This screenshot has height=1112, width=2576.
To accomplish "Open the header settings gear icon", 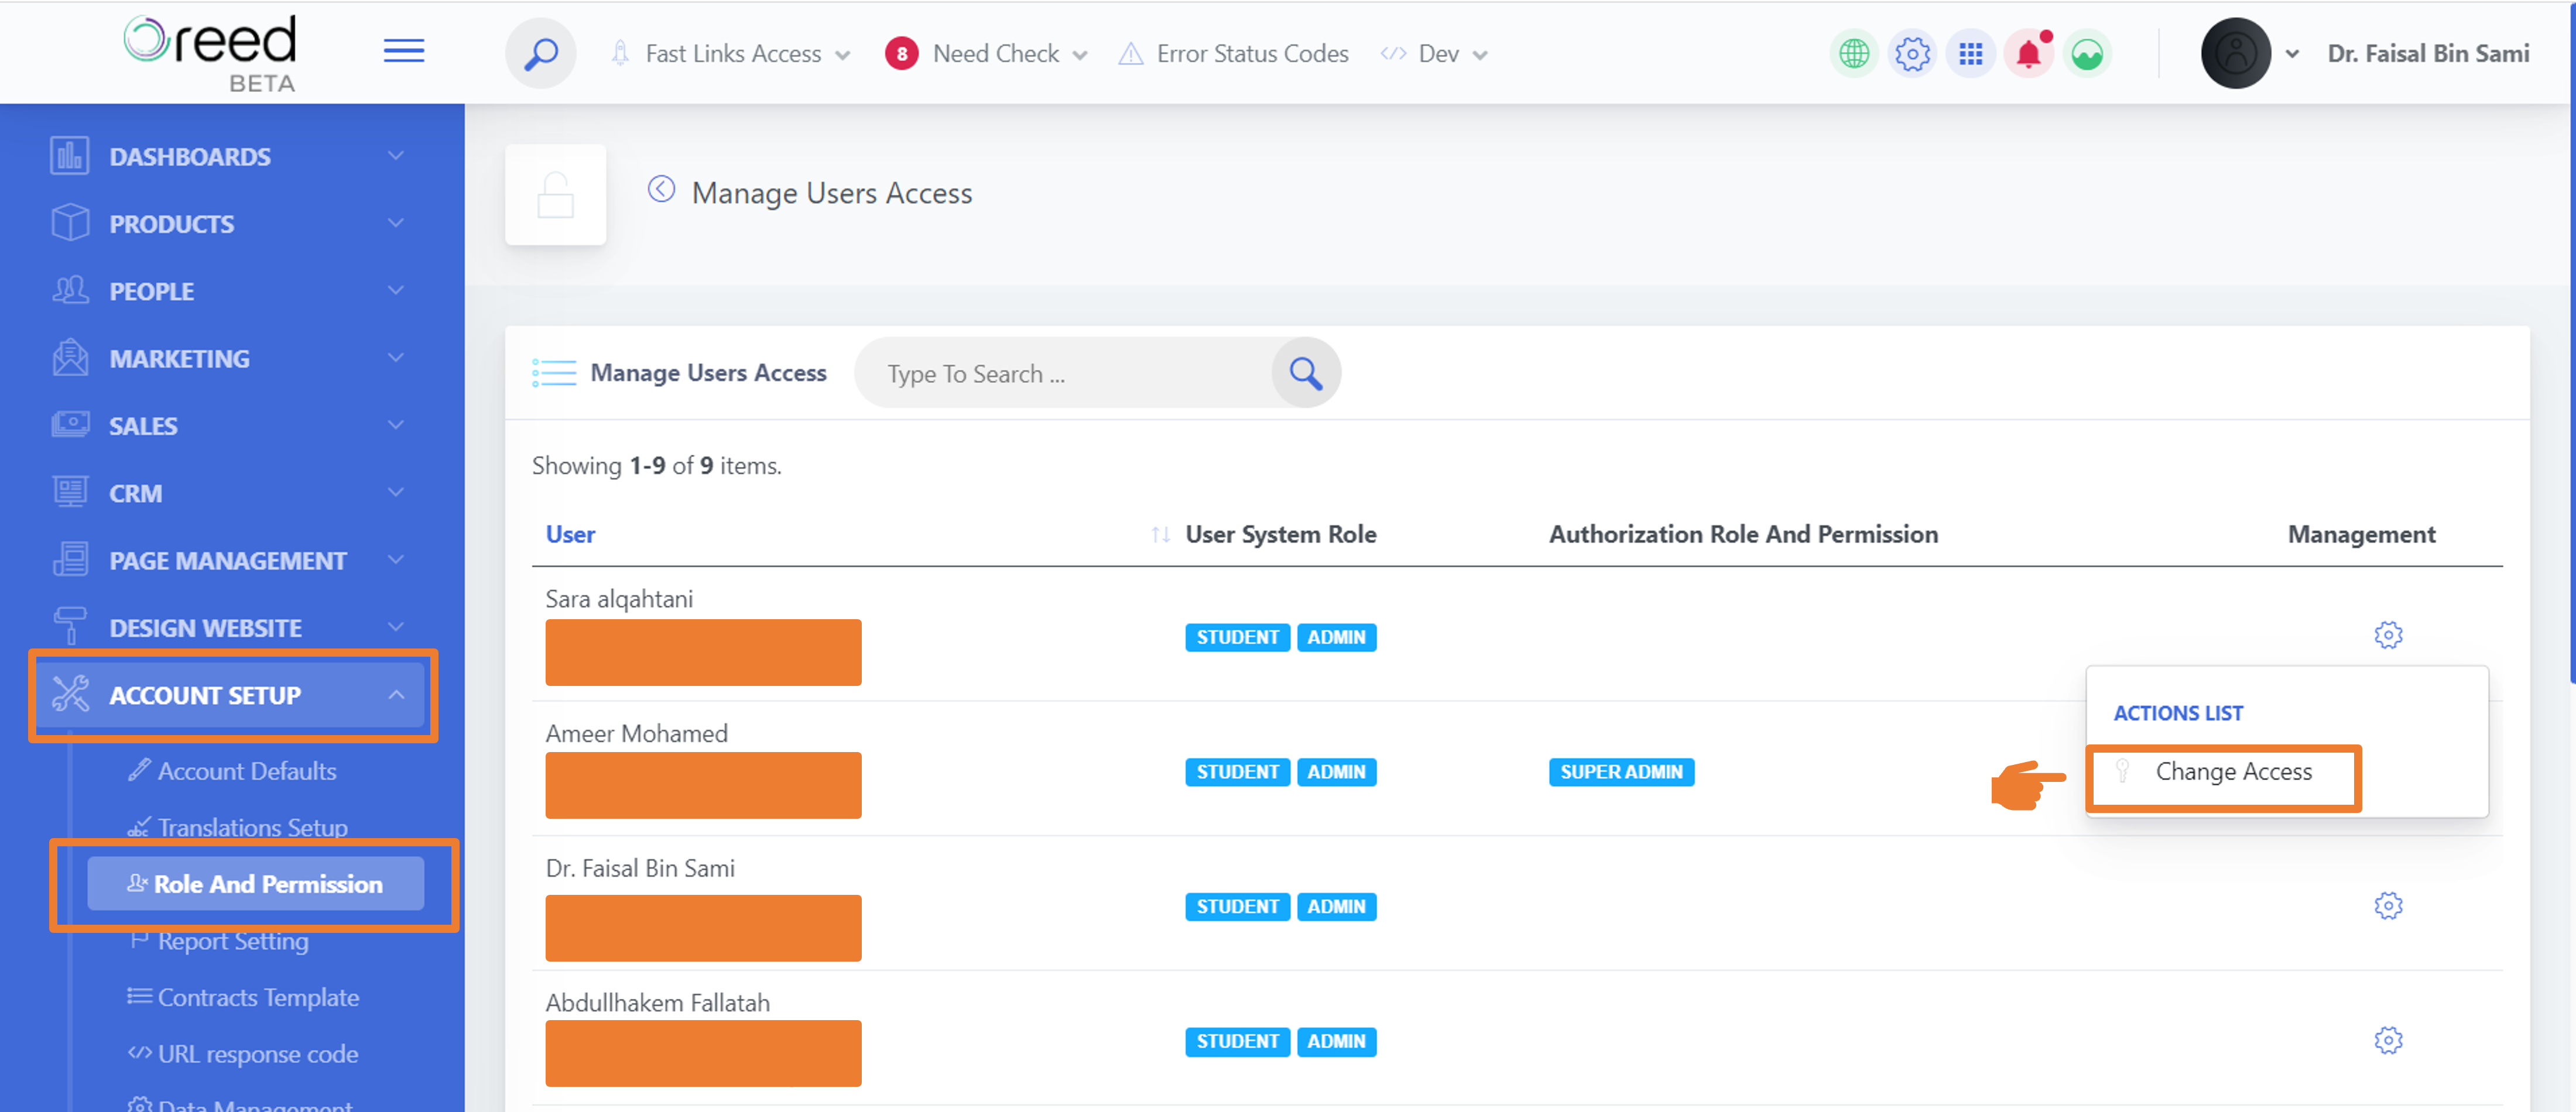I will (x=1912, y=53).
